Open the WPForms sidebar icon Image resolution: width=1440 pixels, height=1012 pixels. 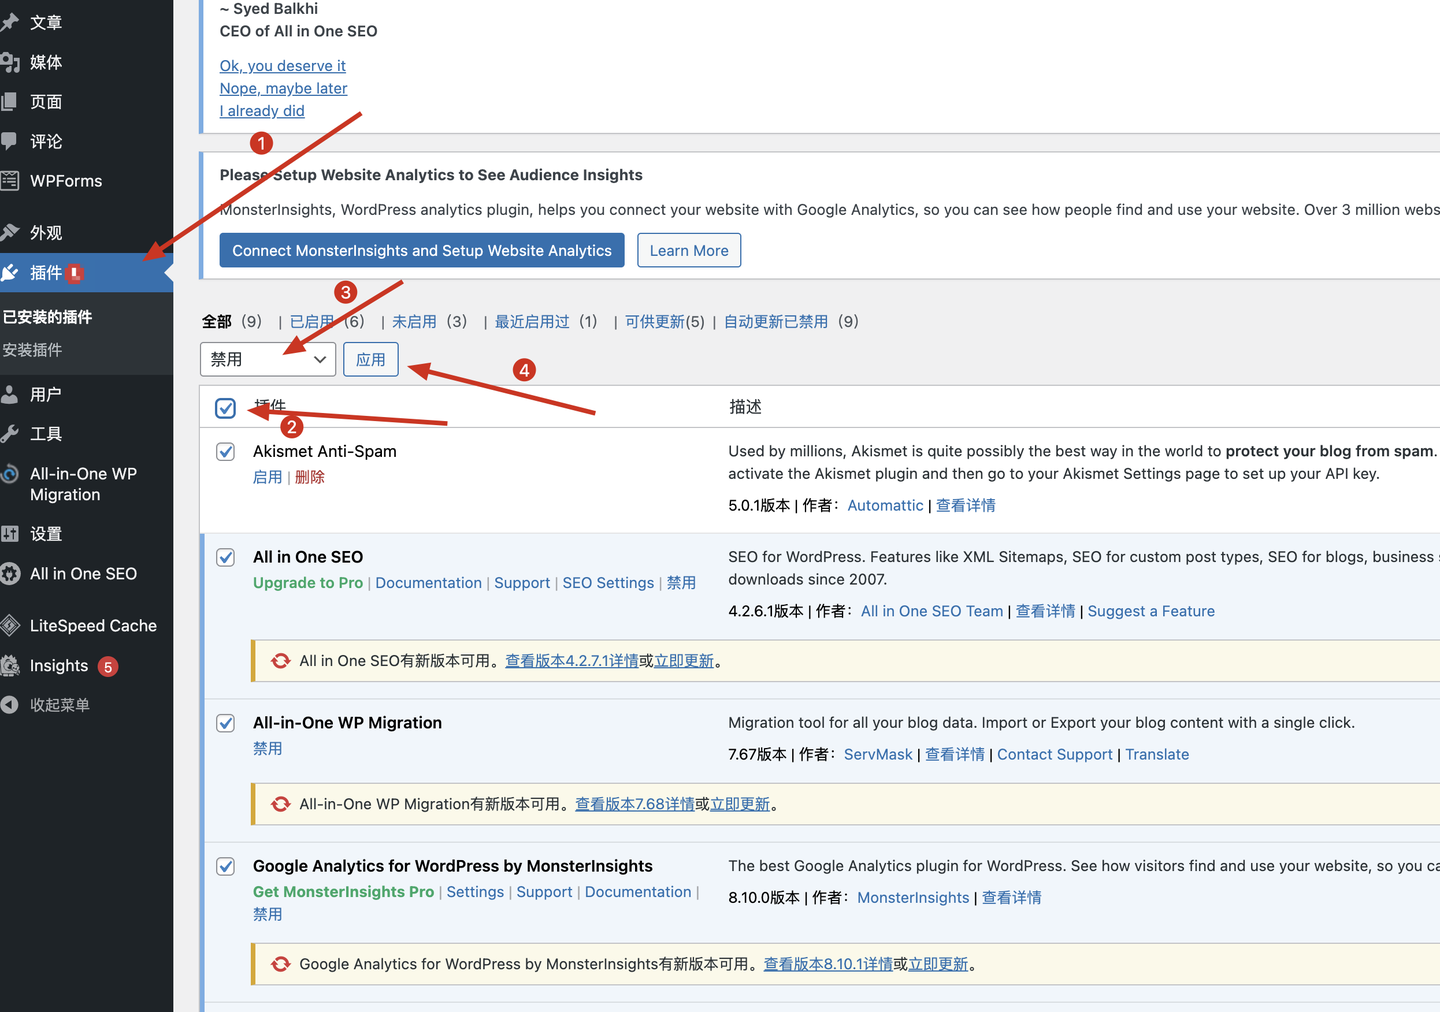pos(10,181)
